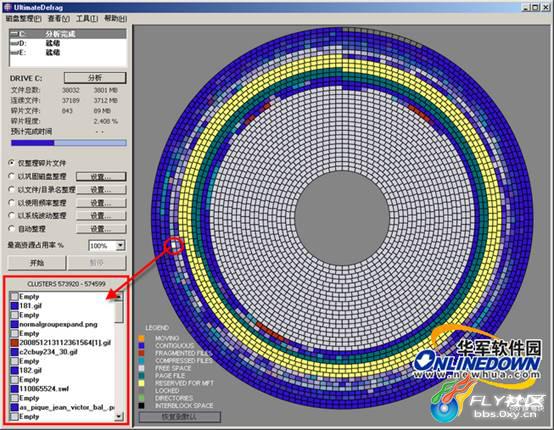554x430 pixels.
Task: Open the 磁盘整理 menu
Action: pyautogui.click(x=24, y=18)
